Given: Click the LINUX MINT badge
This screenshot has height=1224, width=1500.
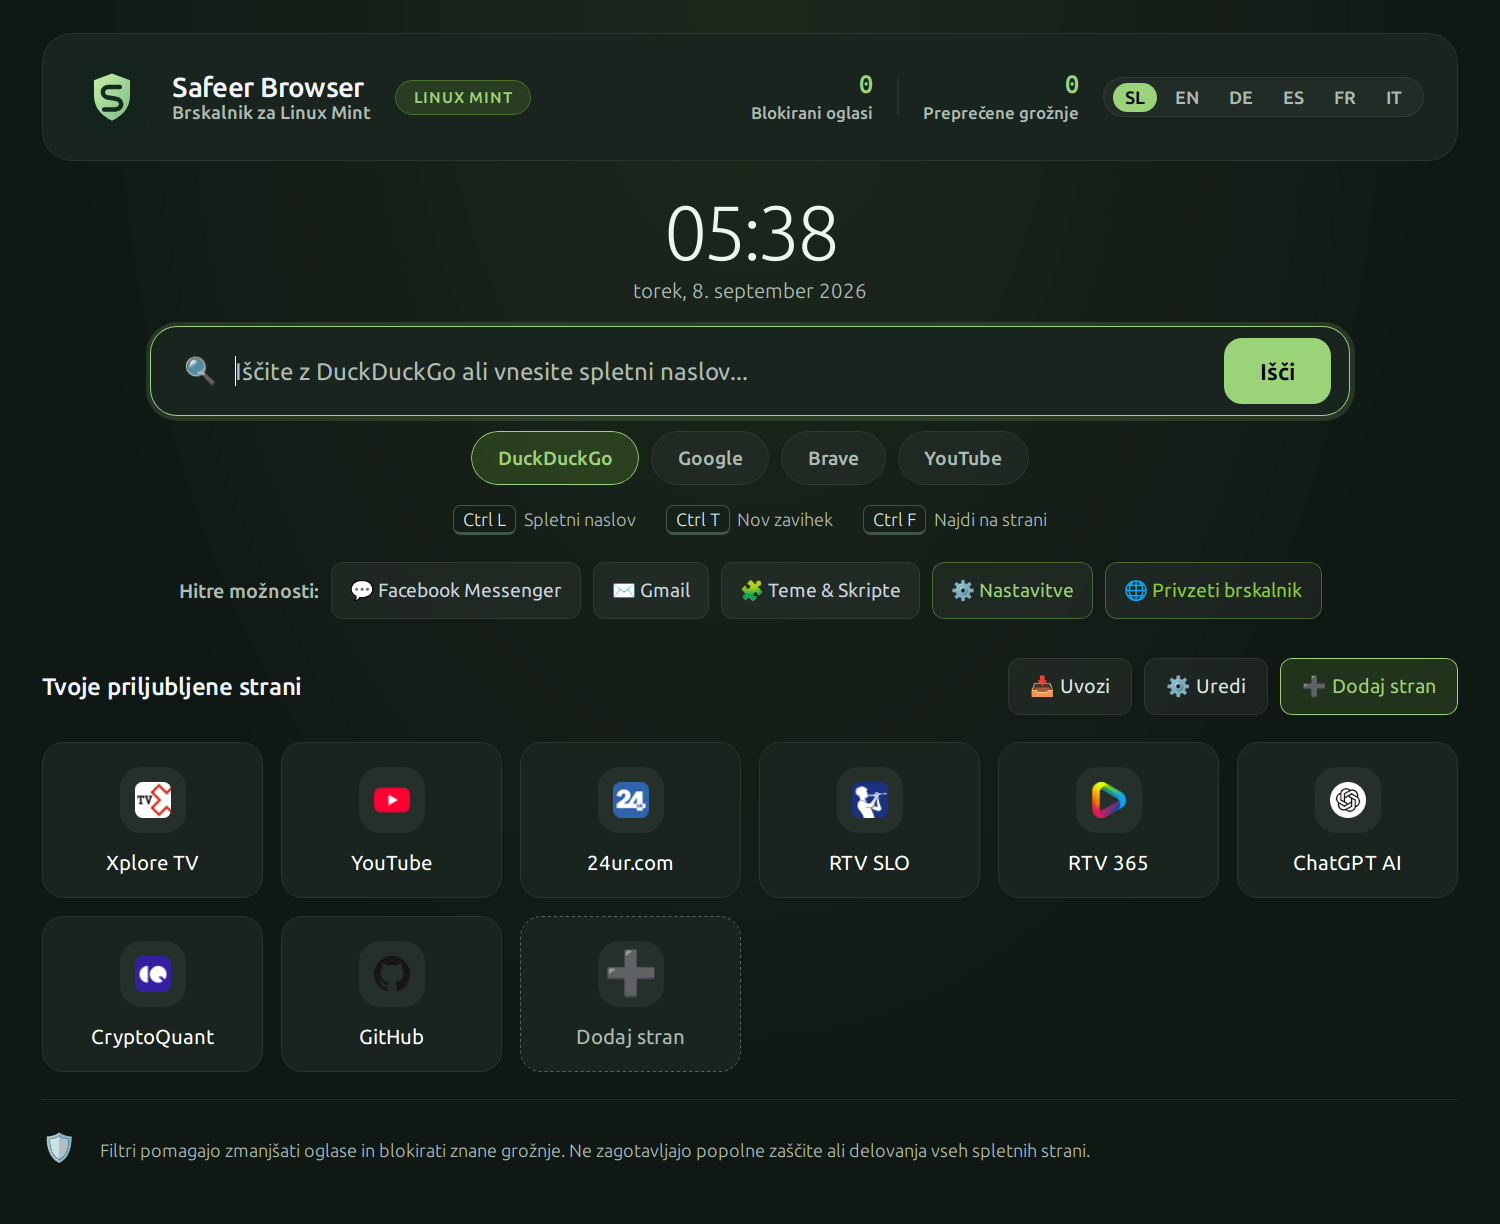Looking at the screenshot, I should (x=463, y=98).
